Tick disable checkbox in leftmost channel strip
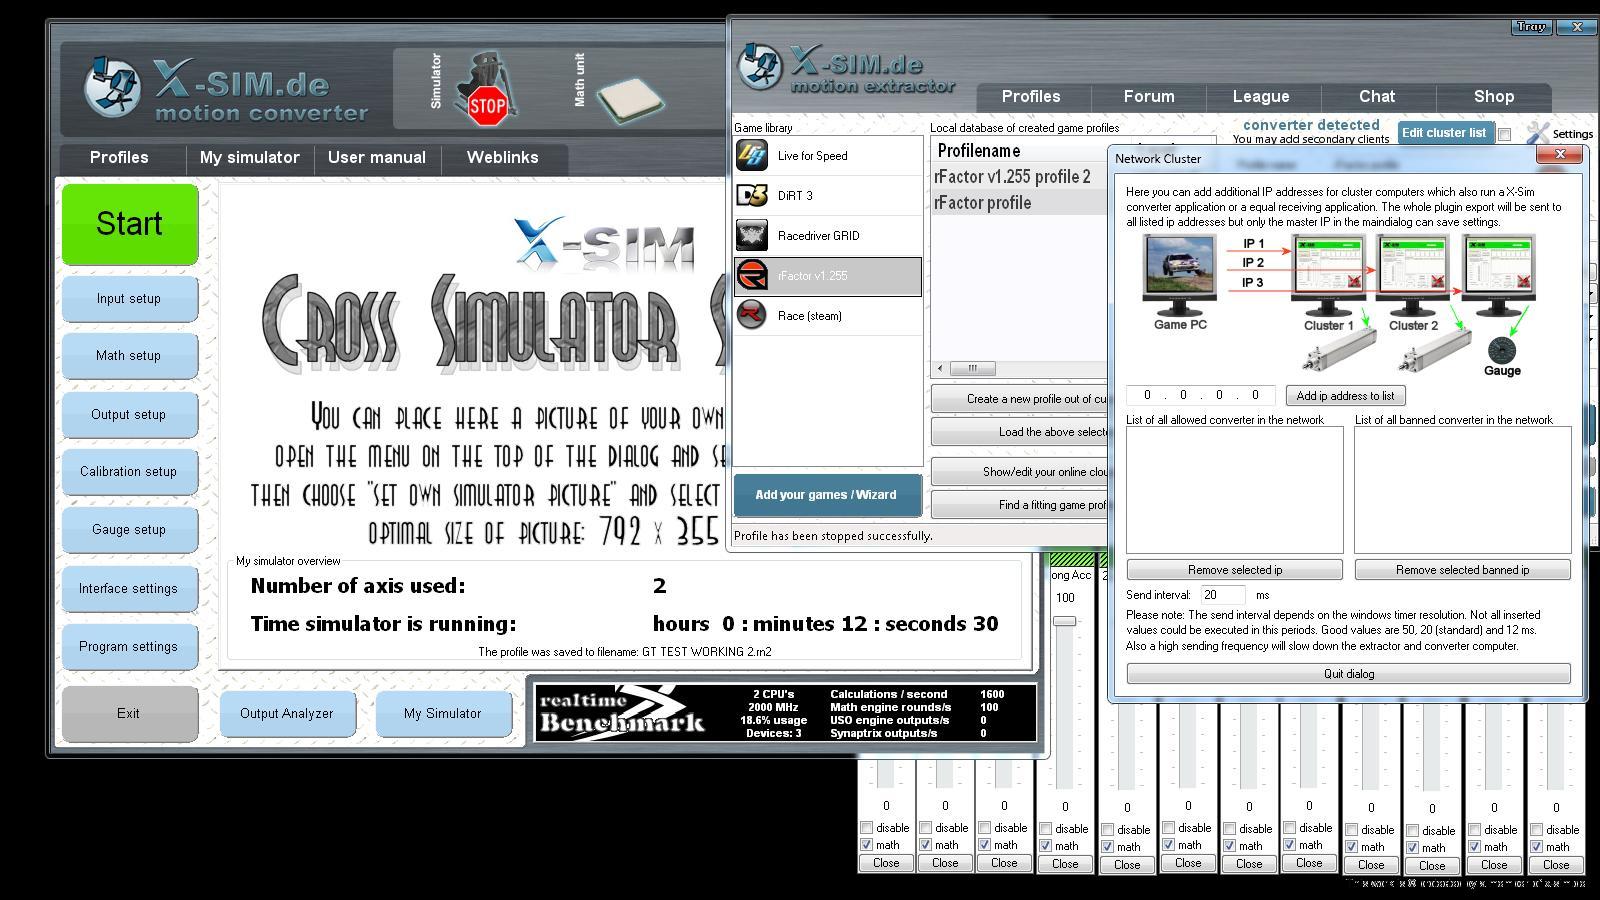 click(867, 828)
